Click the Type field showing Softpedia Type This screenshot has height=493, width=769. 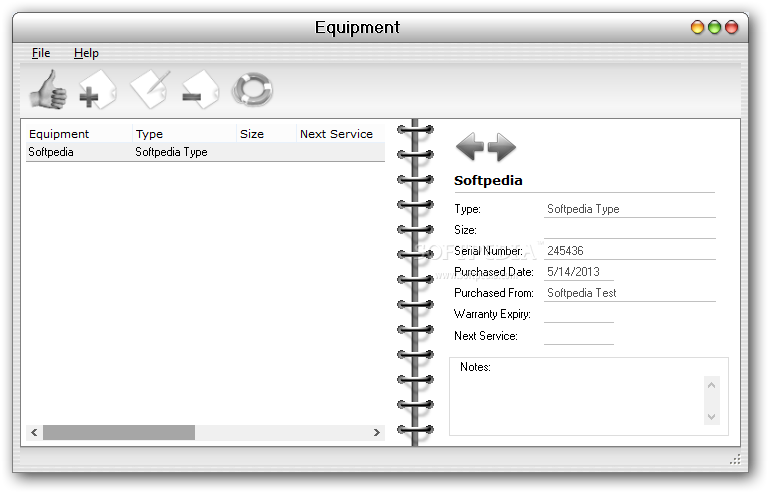pos(630,209)
